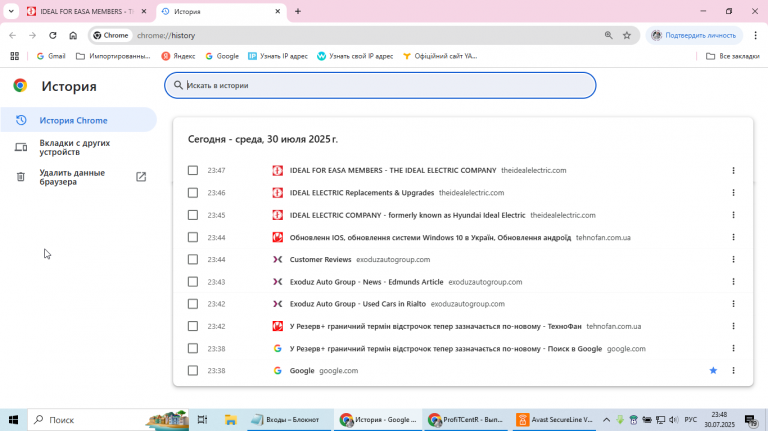Reload the page
Viewport: 768px width, 431px height.
[x=53, y=35]
